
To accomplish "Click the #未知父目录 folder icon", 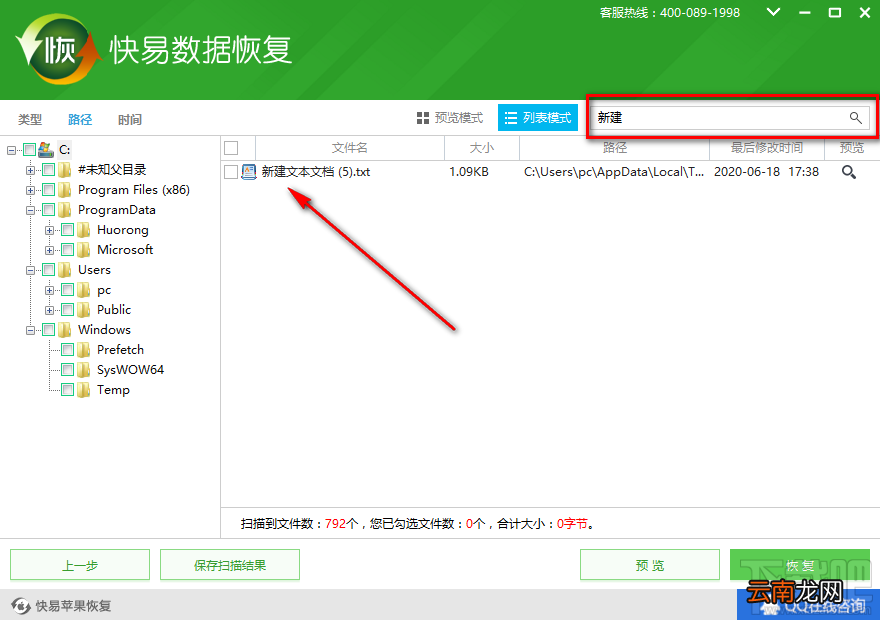I will pyautogui.click(x=65, y=169).
